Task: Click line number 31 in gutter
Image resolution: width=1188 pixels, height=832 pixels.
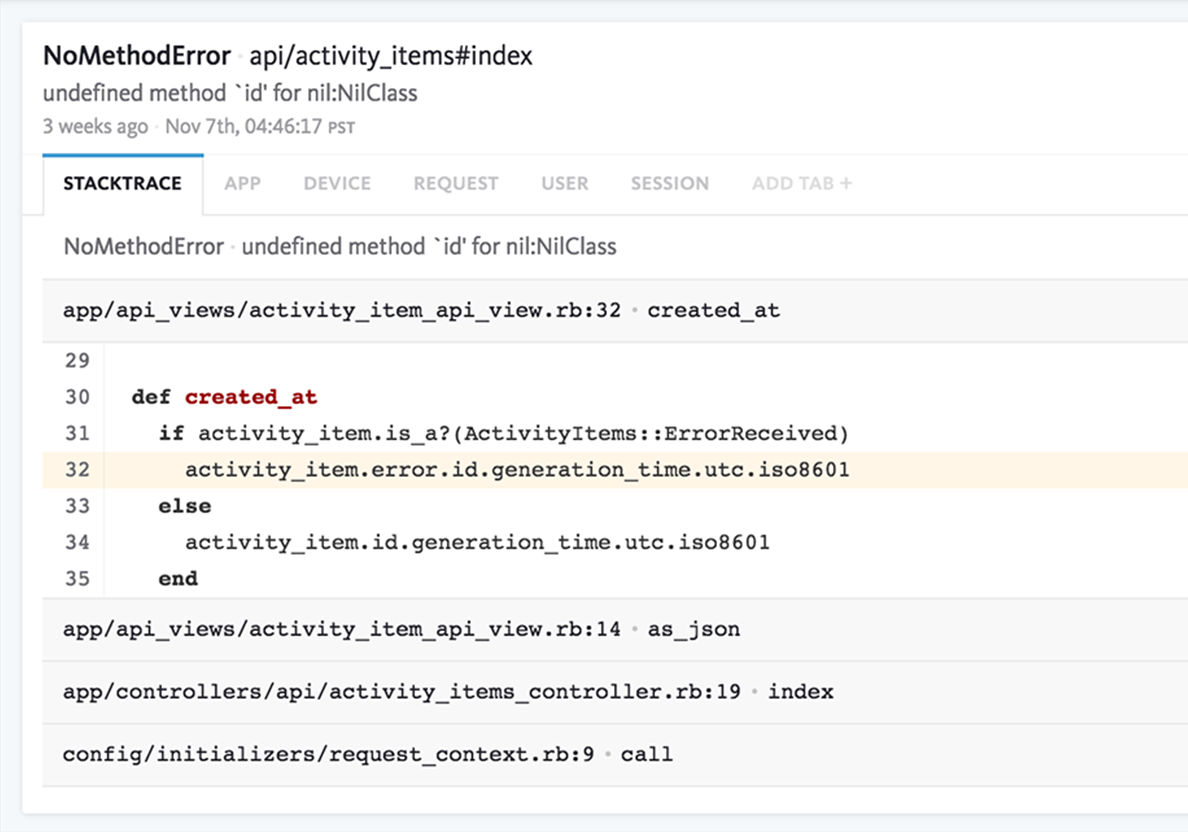Action: pyautogui.click(x=77, y=433)
